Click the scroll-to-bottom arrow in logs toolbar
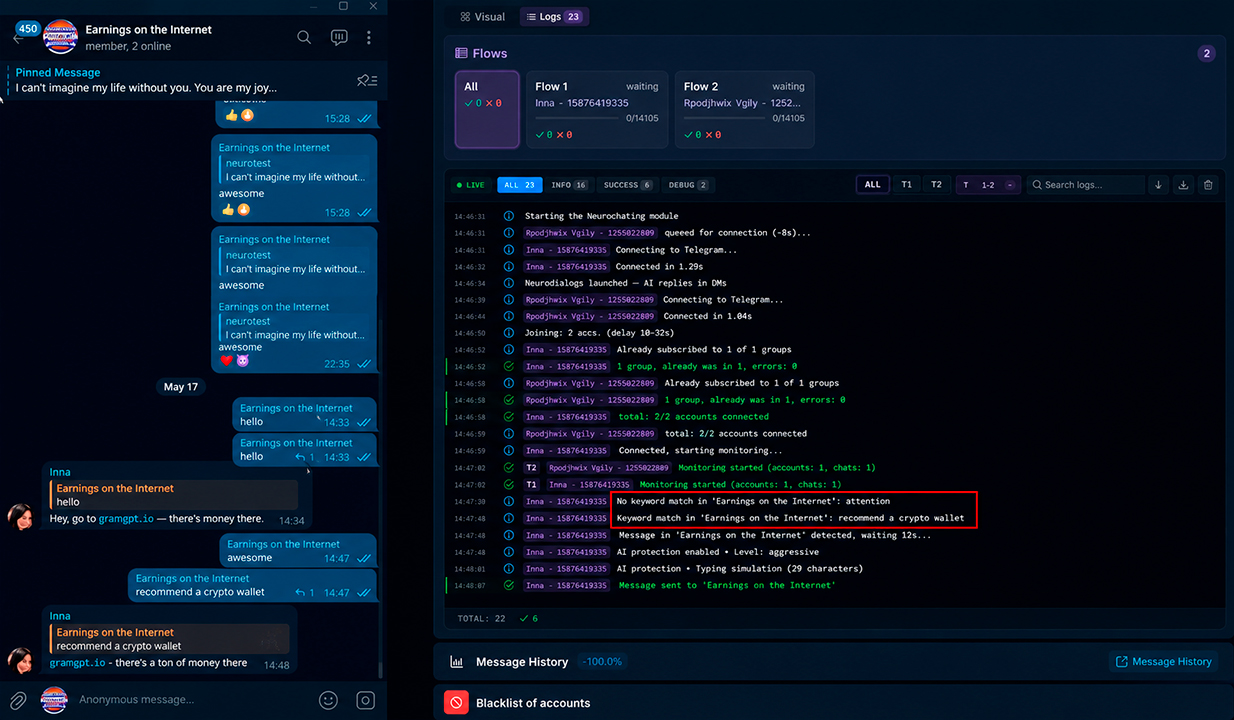Image resolution: width=1234 pixels, height=720 pixels. [1158, 185]
